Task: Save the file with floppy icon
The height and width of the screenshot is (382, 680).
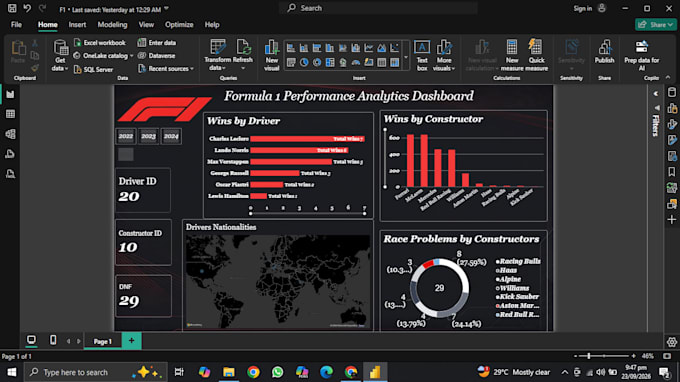Action: tap(12, 8)
